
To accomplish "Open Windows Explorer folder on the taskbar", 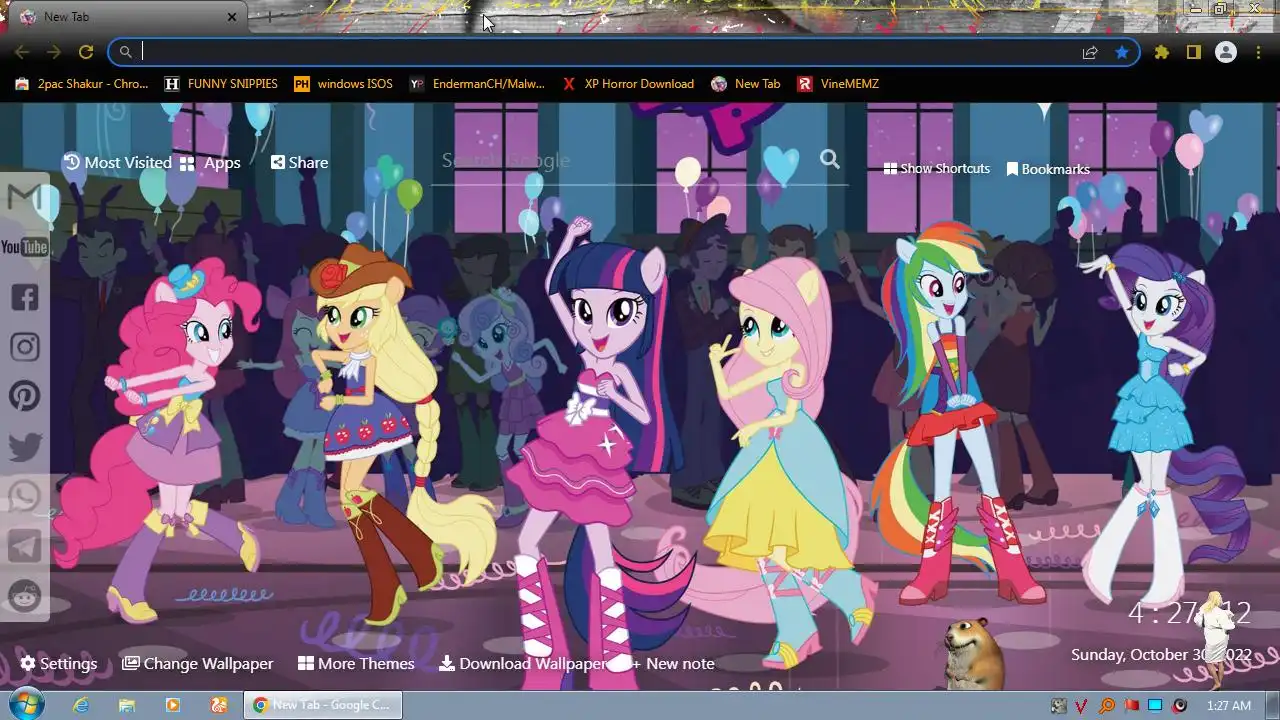I will point(127,705).
